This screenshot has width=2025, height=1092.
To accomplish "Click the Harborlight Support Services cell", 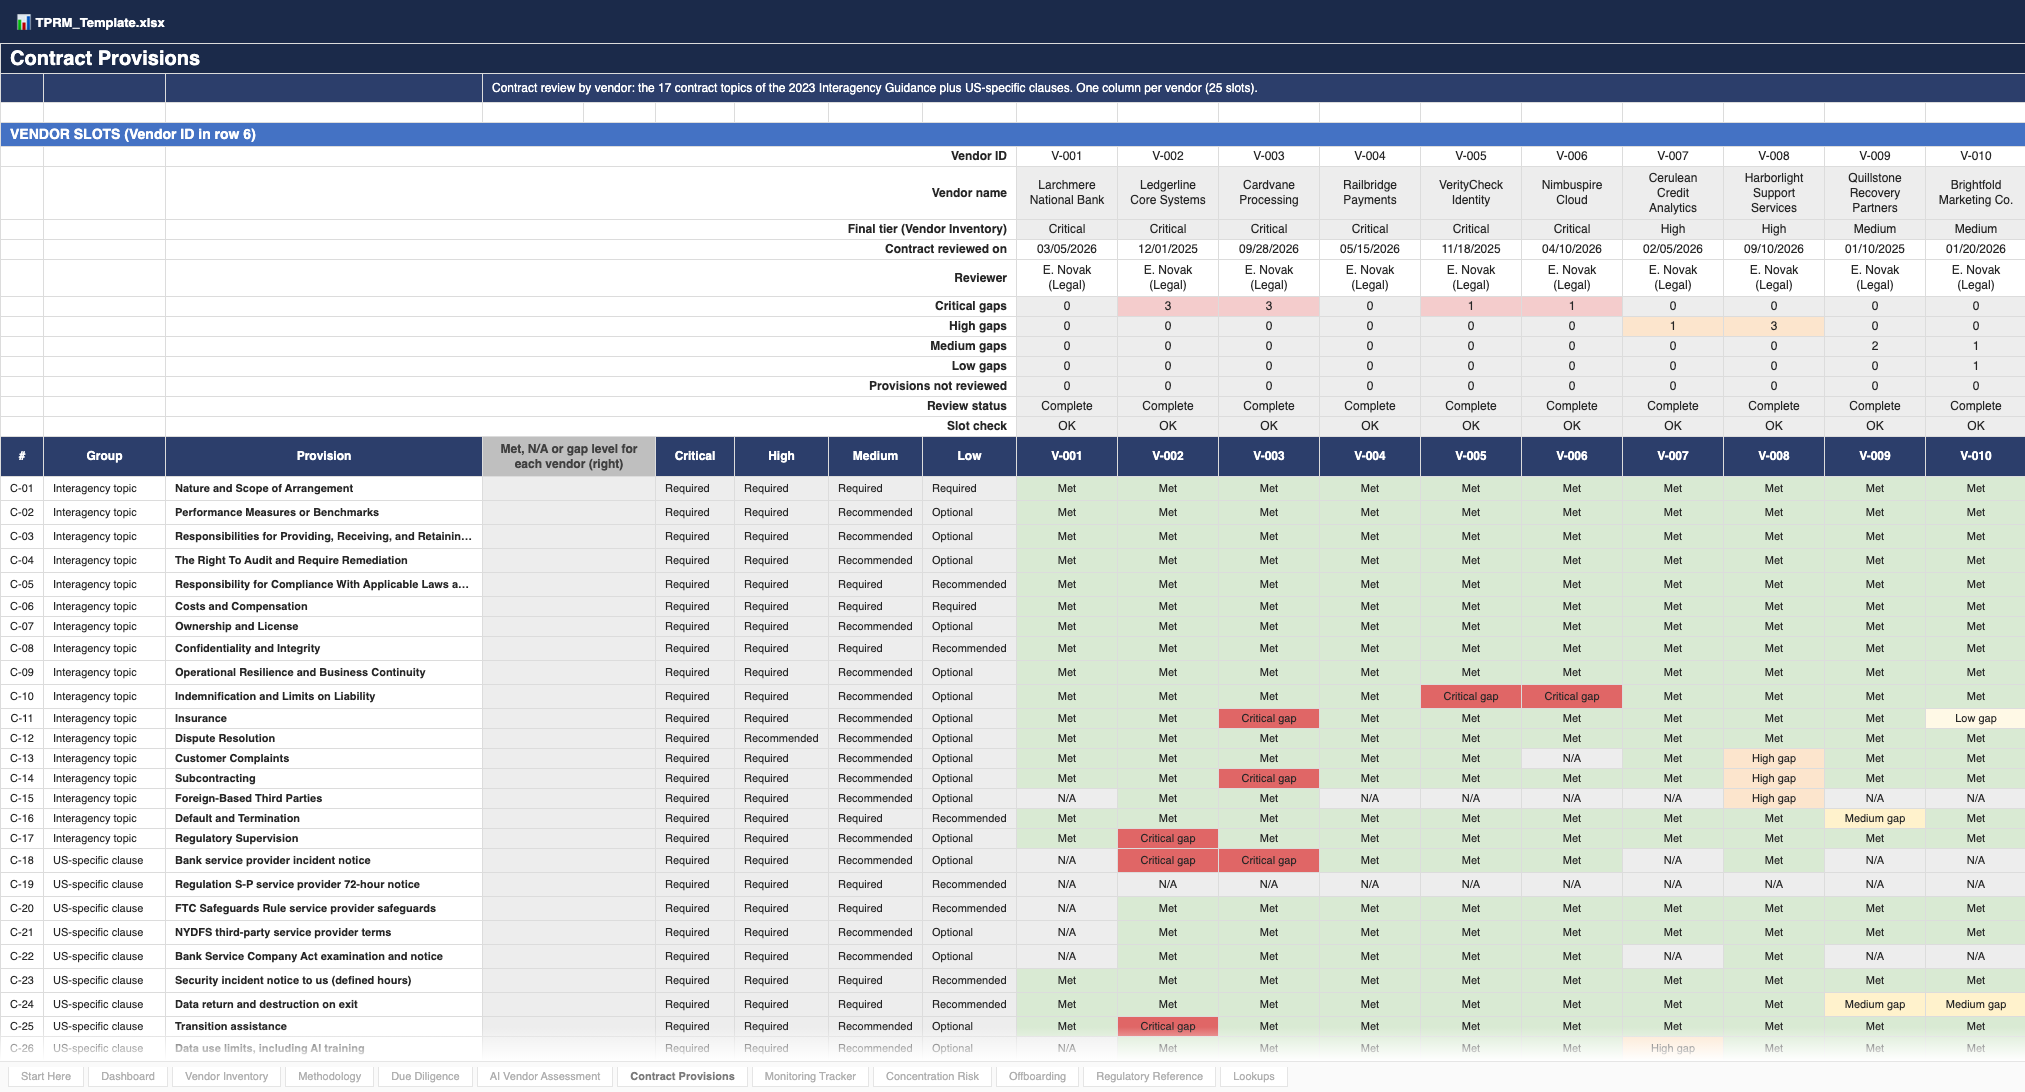I will pos(1774,193).
